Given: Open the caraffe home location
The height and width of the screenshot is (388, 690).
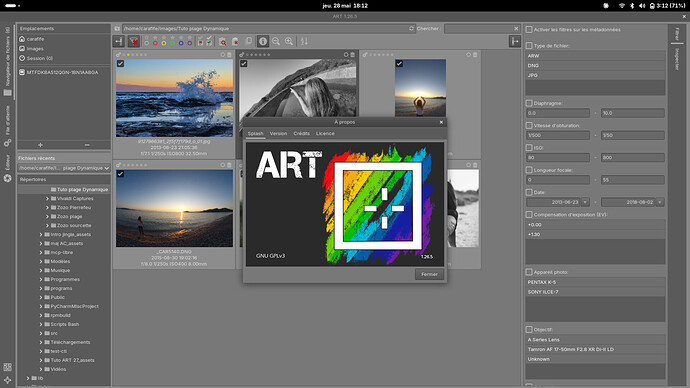Looking at the screenshot, I should 35,39.
